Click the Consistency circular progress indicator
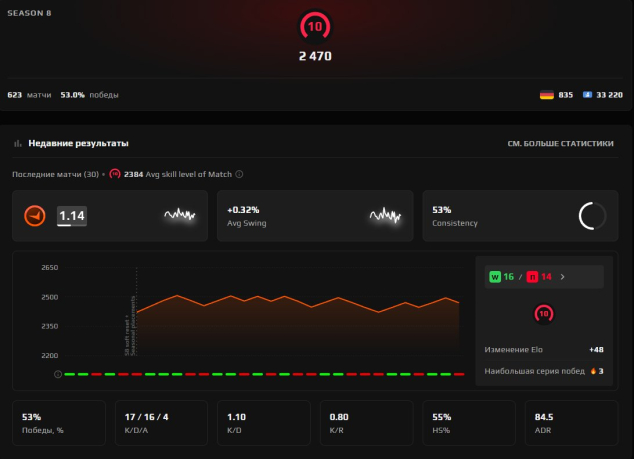The image size is (634, 459). (592, 216)
